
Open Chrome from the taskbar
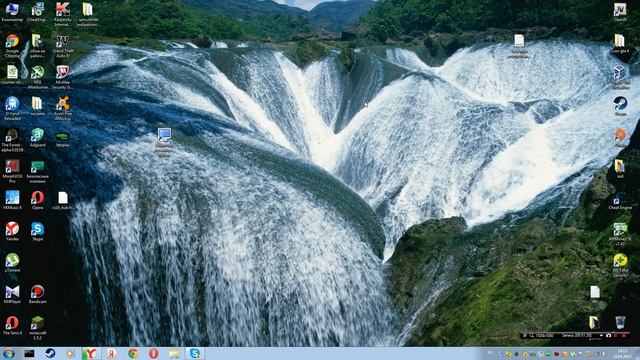[x=133, y=353]
